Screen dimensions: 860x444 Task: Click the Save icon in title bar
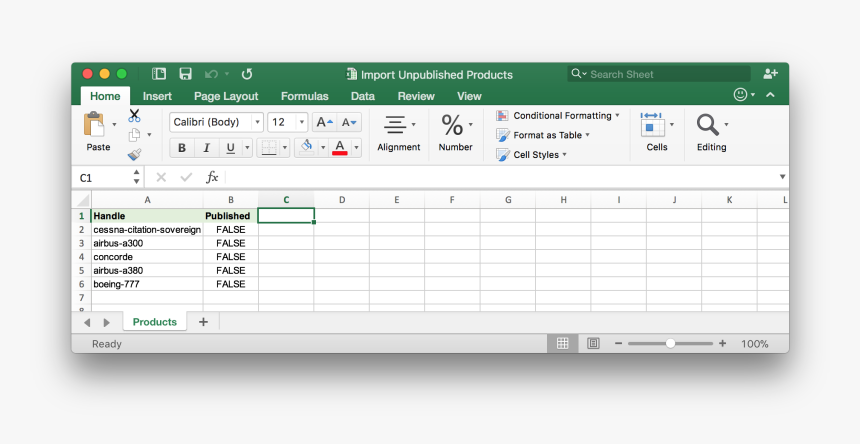185,74
